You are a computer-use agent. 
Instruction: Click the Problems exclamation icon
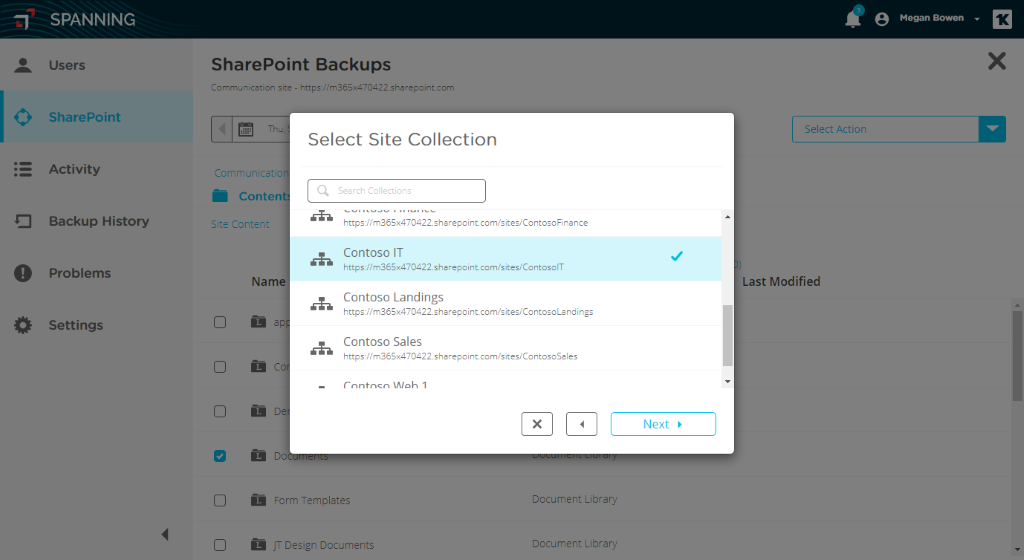pos(23,273)
